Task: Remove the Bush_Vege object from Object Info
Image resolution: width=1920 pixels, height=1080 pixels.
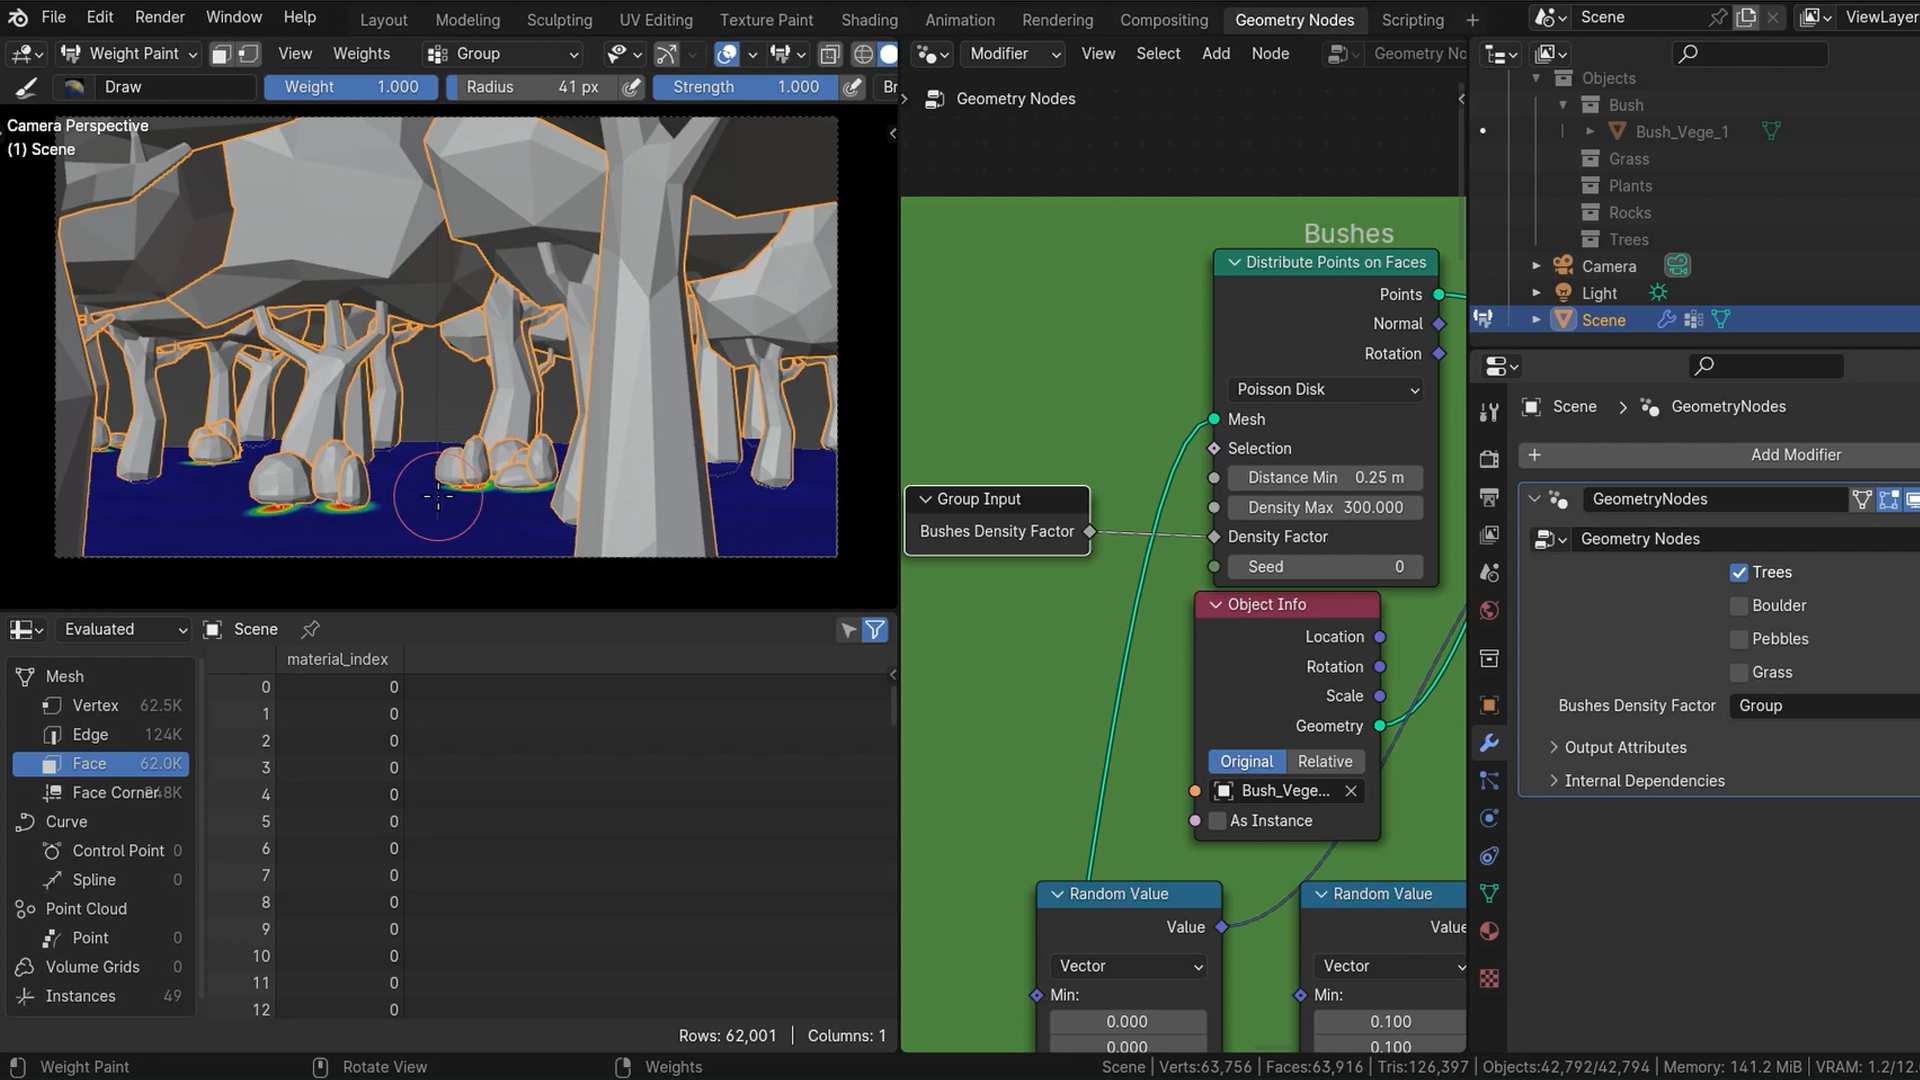Action: (1351, 791)
